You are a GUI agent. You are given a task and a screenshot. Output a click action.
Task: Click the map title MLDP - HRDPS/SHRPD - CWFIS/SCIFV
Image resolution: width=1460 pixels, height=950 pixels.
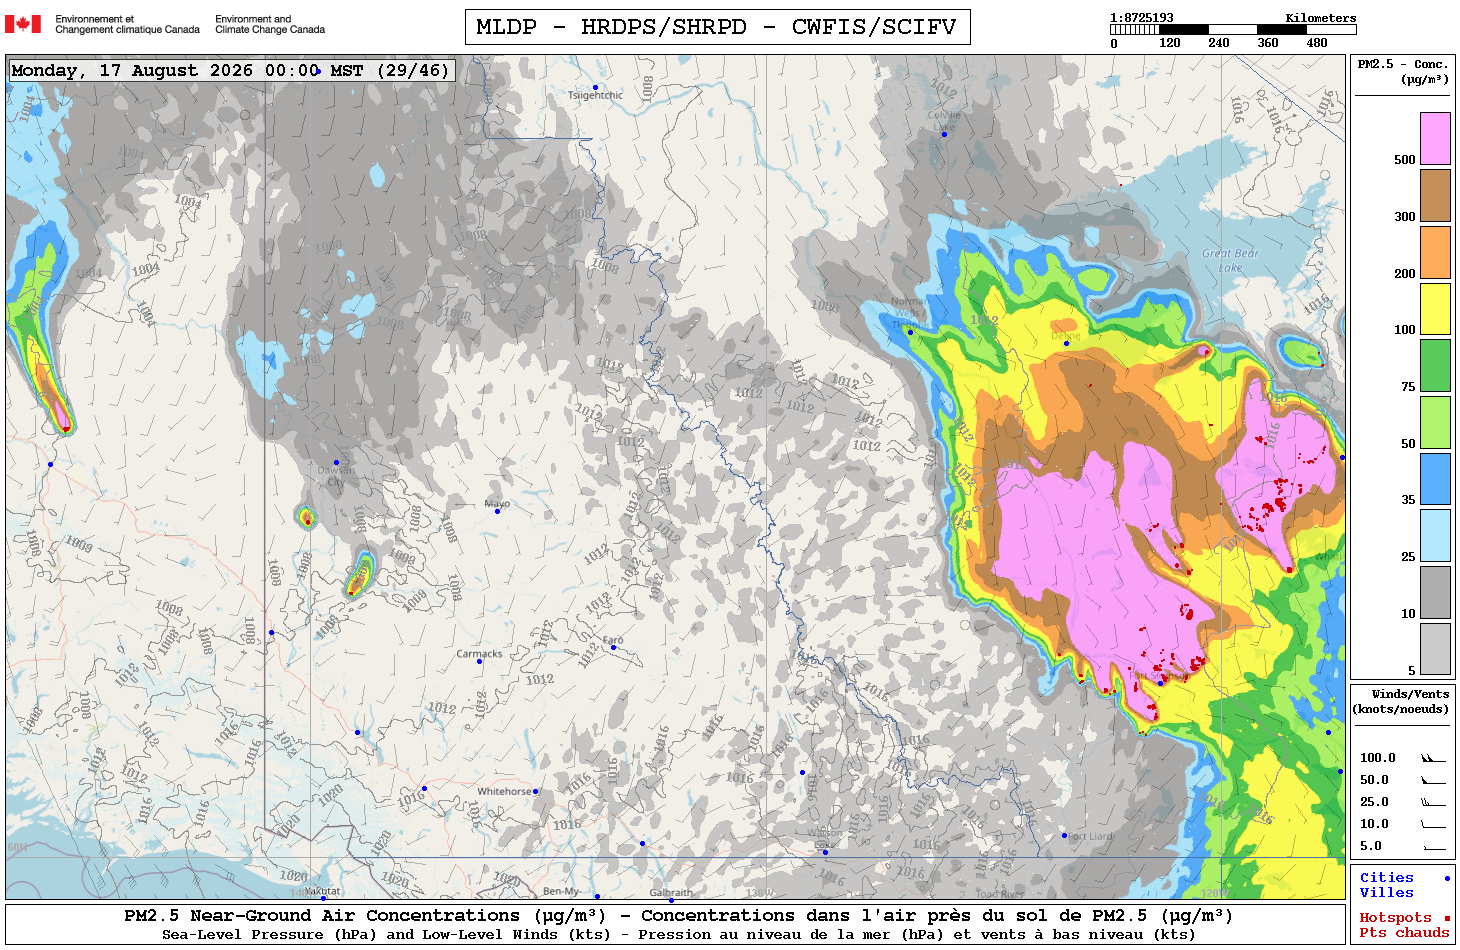point(717,27)
